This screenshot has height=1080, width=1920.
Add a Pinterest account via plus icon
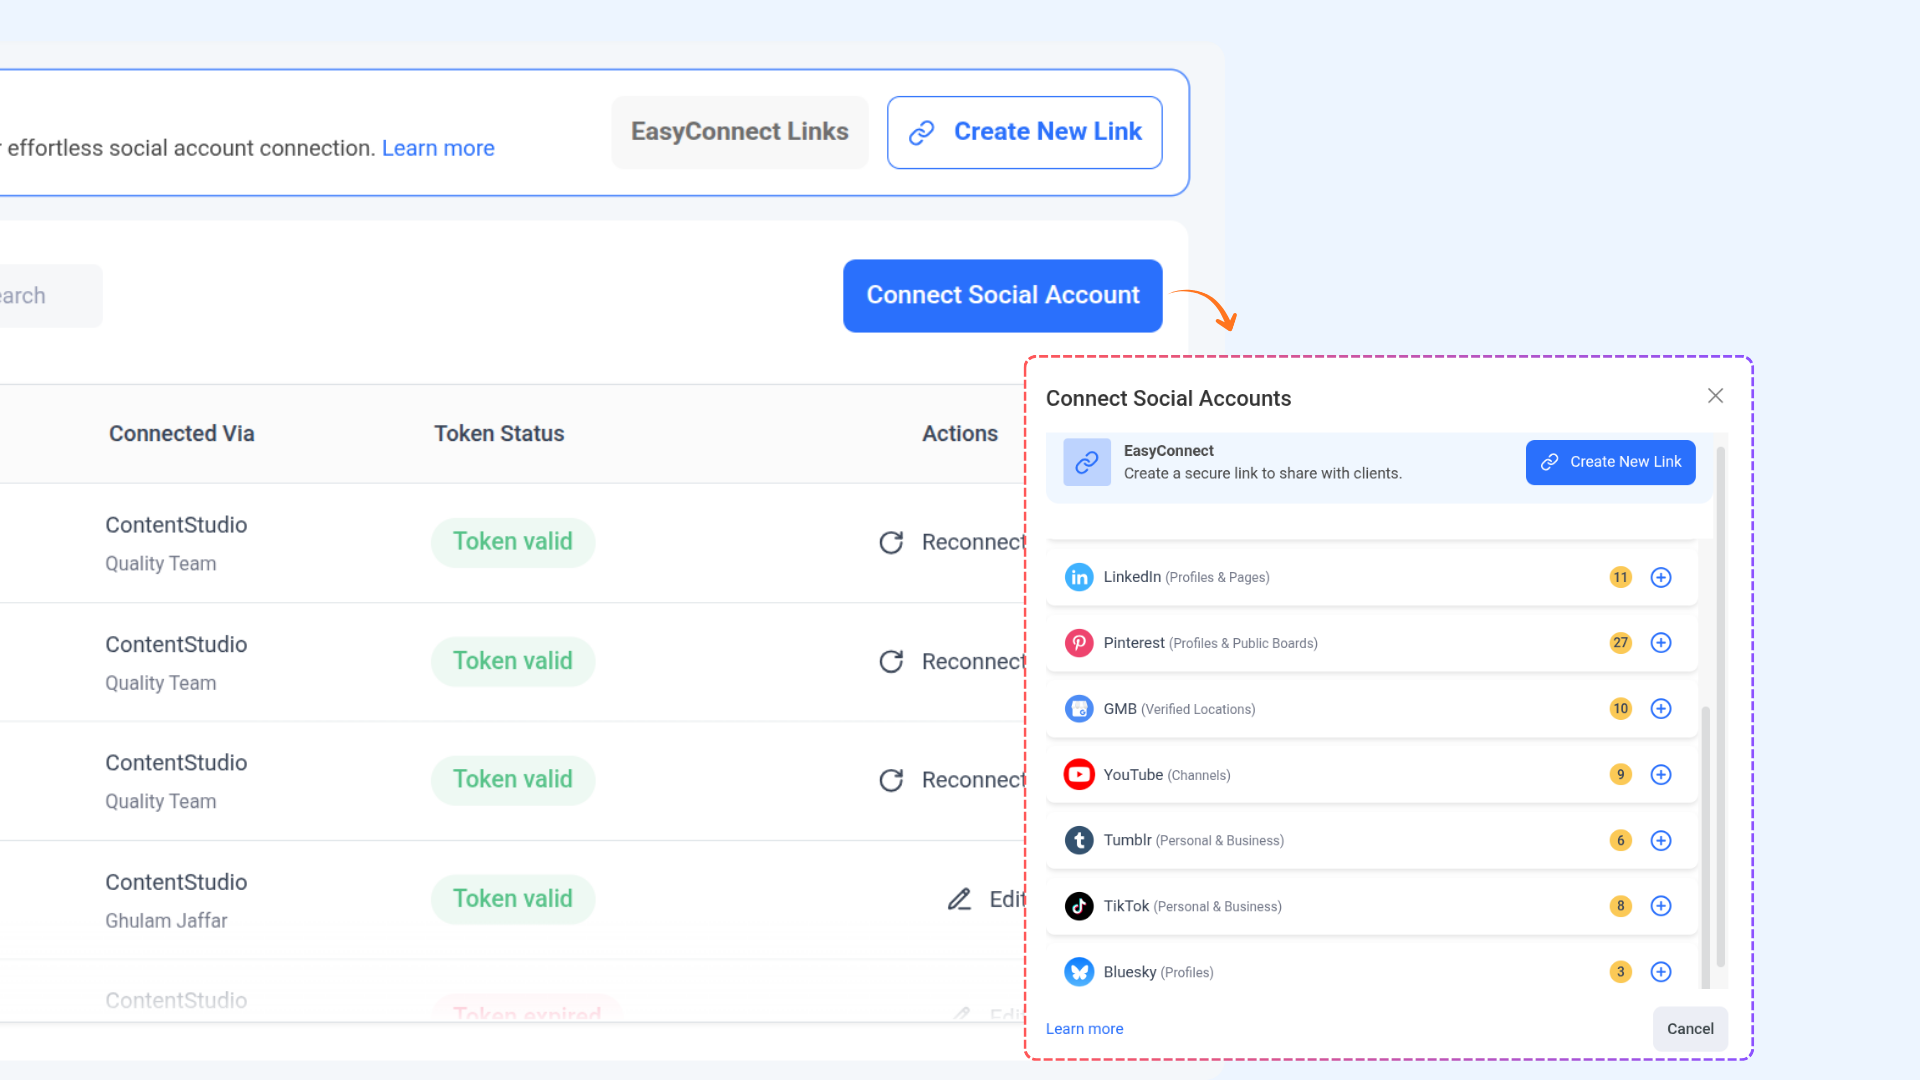(1661, 643)
